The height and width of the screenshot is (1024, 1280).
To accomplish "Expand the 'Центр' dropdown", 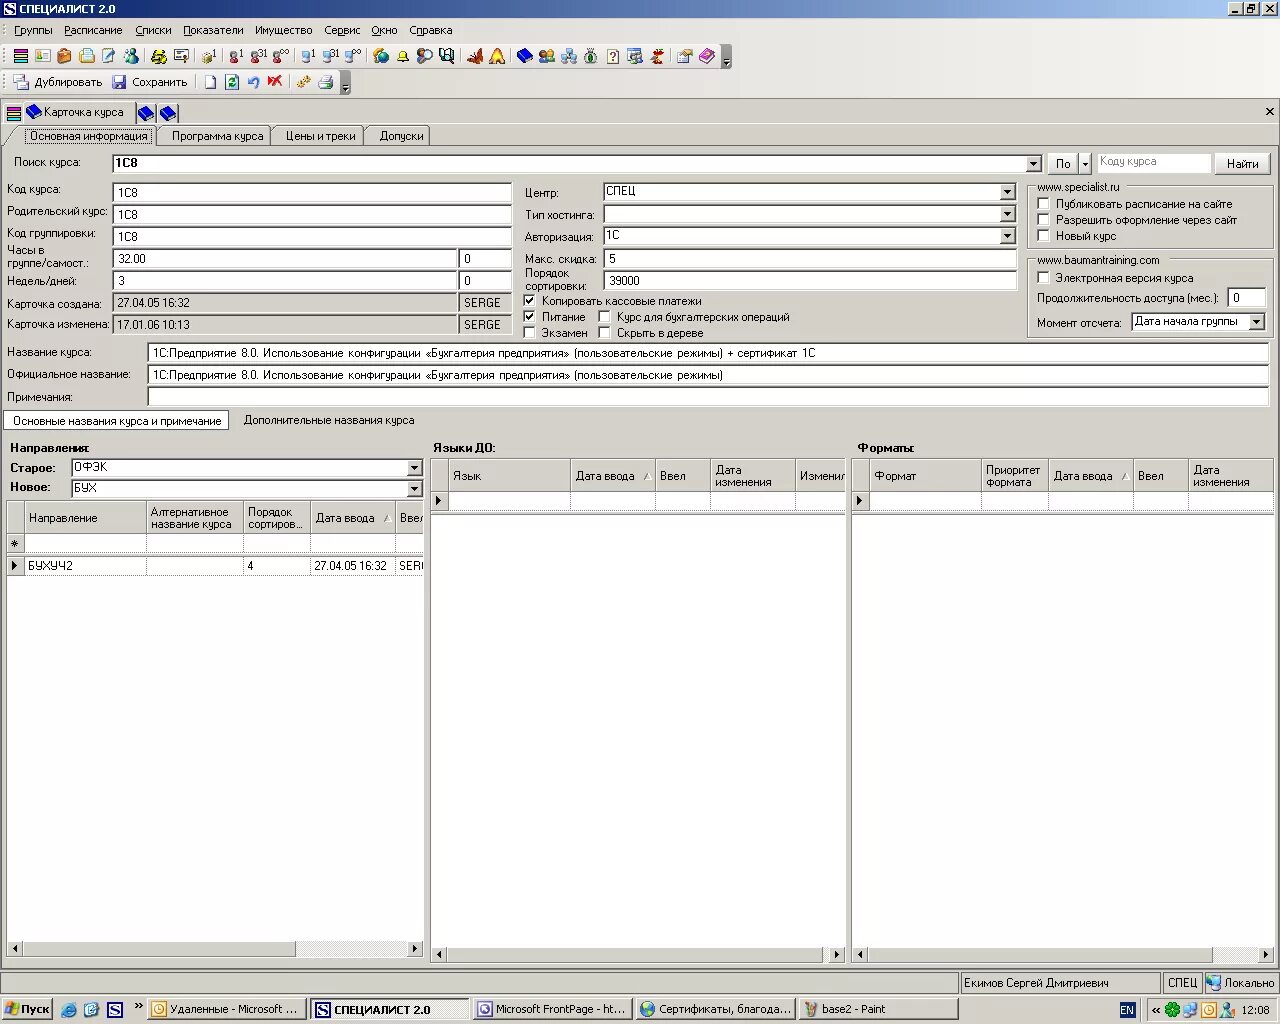I will (1007, 191).
